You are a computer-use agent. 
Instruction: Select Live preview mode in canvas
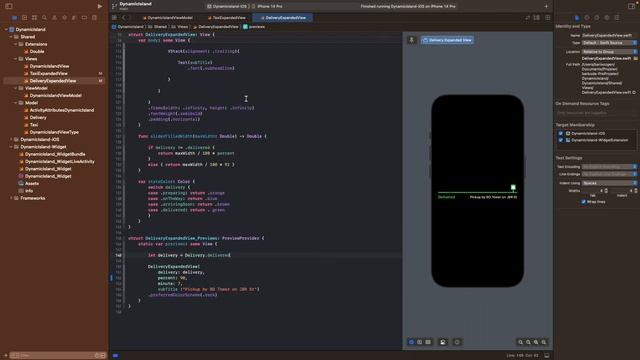pyautogui.click(x=411, y=342)
